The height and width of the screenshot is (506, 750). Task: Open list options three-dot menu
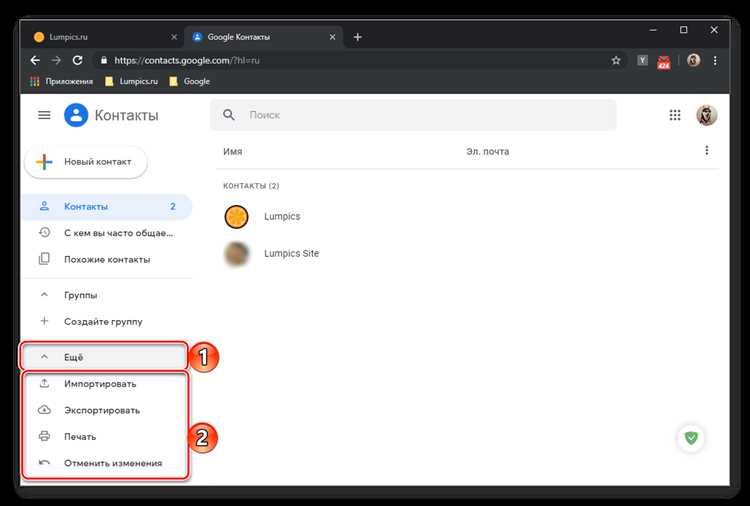coord(706,151)
